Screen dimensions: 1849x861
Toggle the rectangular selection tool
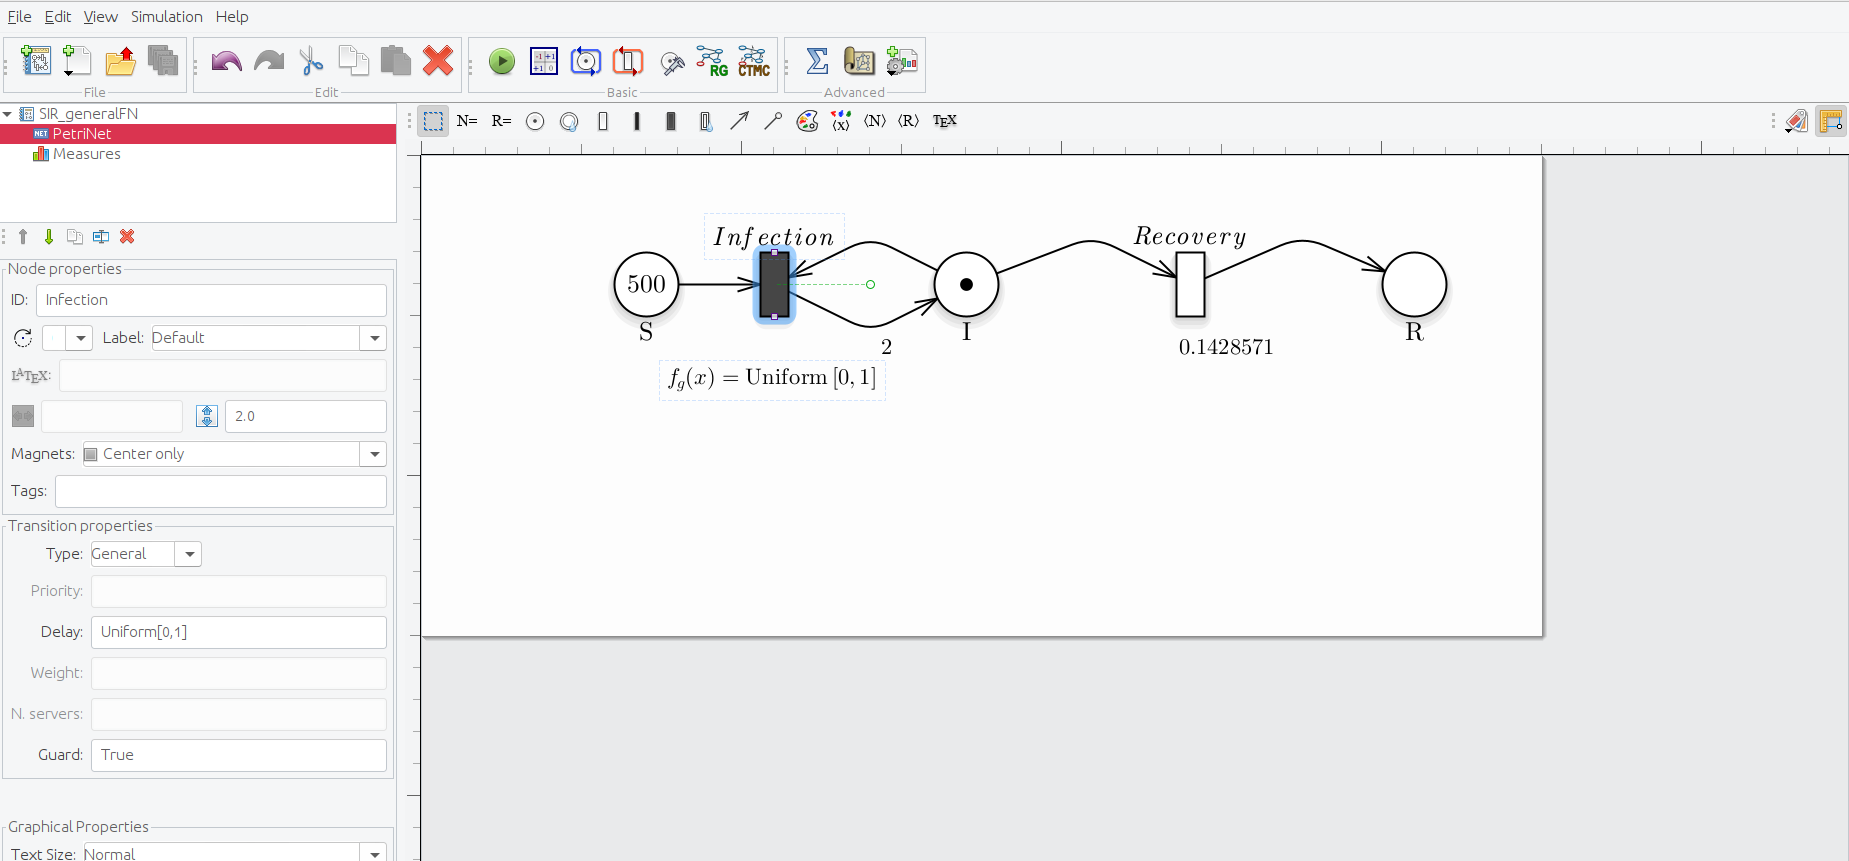[x=433, y=122]
